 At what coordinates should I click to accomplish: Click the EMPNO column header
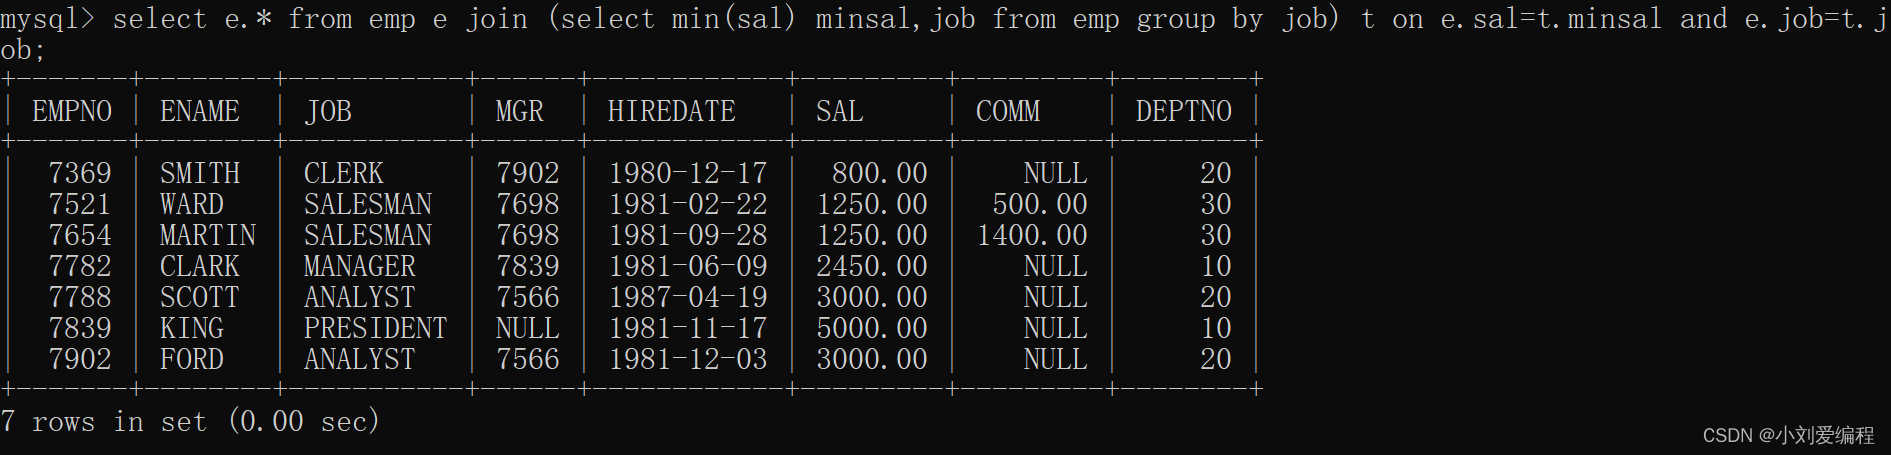[72, 111]
